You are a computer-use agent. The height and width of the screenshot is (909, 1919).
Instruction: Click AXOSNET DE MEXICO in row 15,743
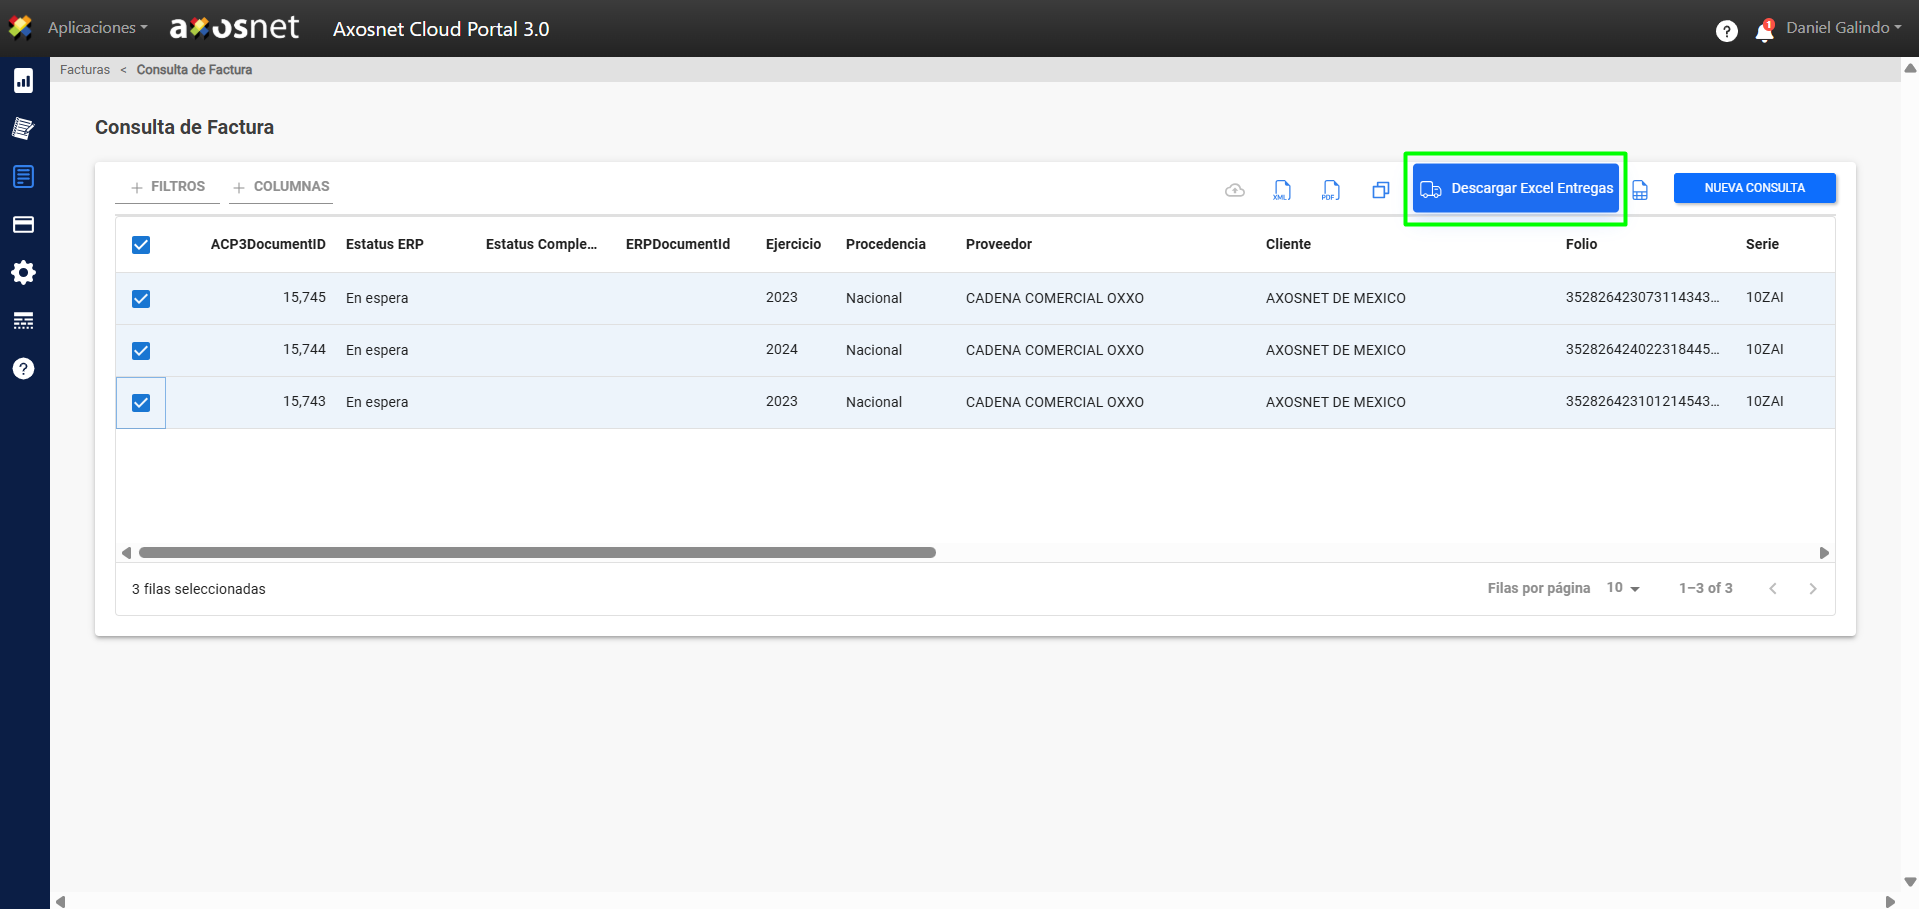click(x=1336, y=402)
